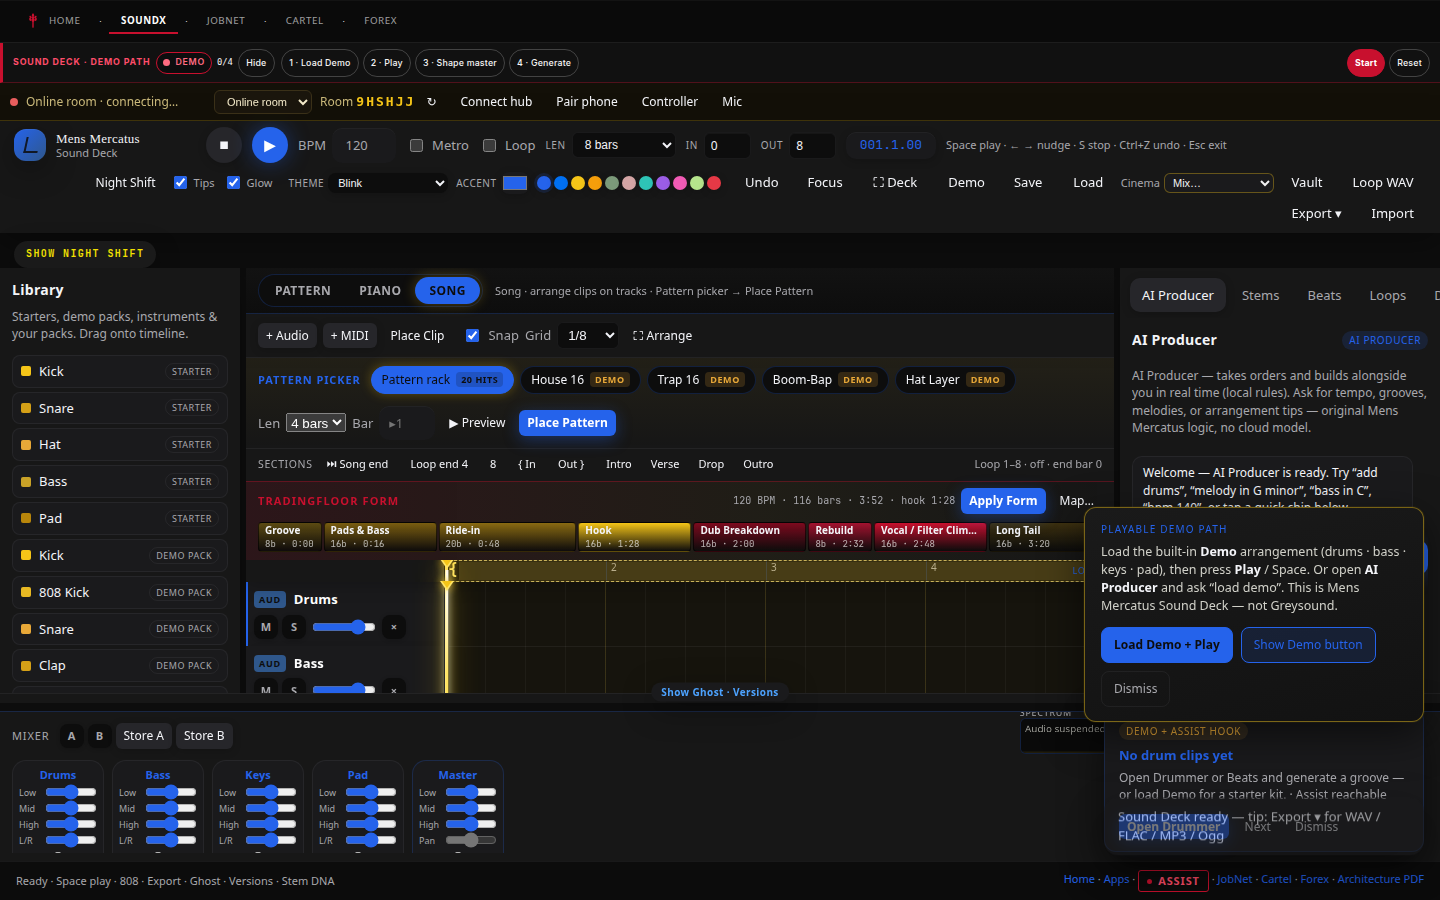Image resolution: width=1440 pixels, height=900 pixels.
Task: Click the Kick starter item in Library
Action: (120, 371)
